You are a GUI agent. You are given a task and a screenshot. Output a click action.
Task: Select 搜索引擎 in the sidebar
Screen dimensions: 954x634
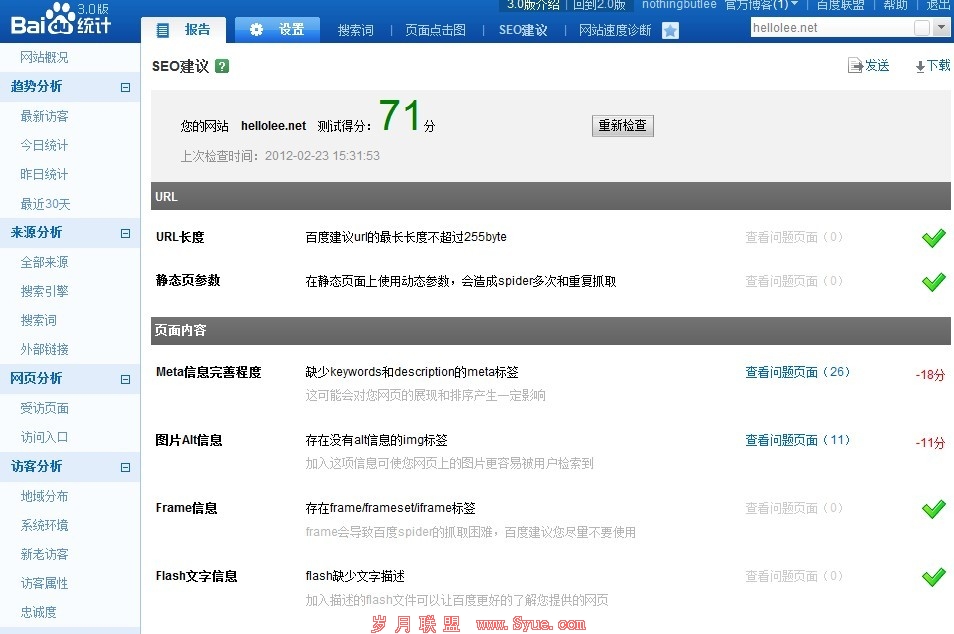[x=44, y=291]
